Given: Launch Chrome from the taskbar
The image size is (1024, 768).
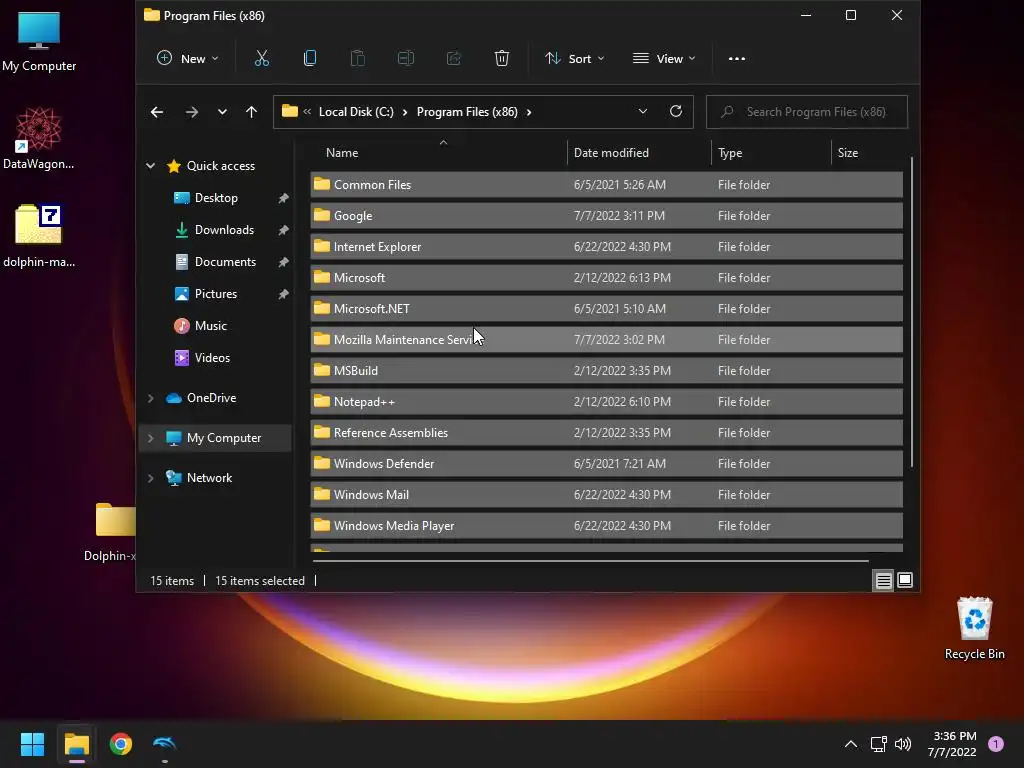Looking at the screenshot, I should [x=121, y=744].
